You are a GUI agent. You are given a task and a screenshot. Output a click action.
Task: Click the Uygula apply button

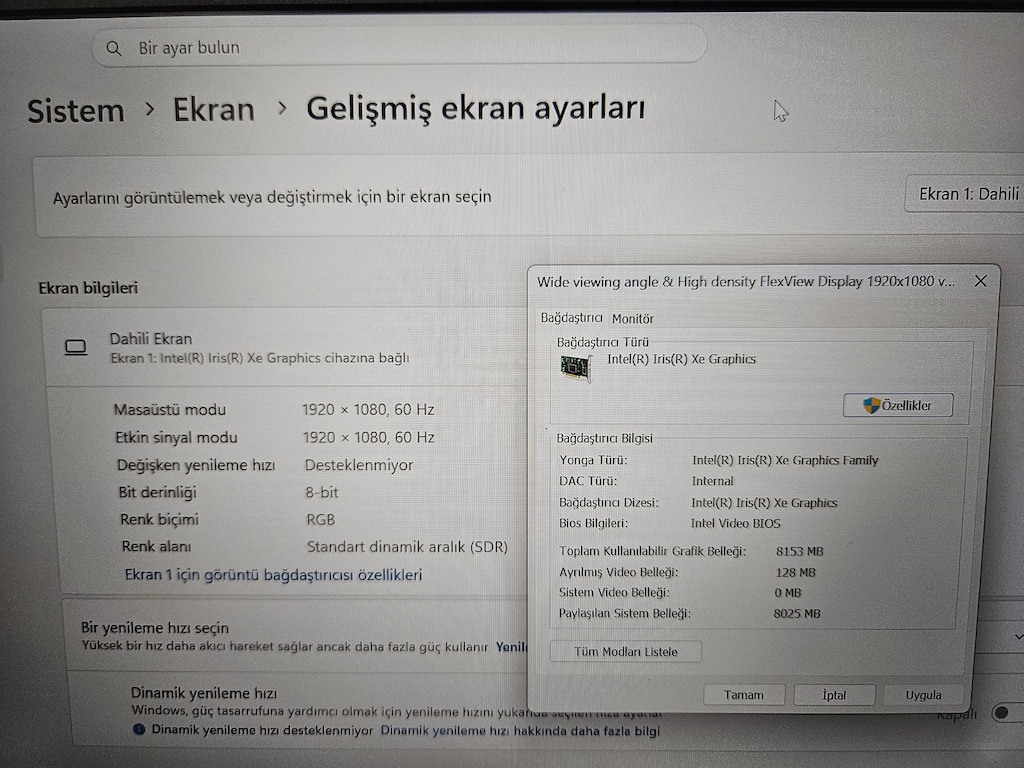pos(923,695)
